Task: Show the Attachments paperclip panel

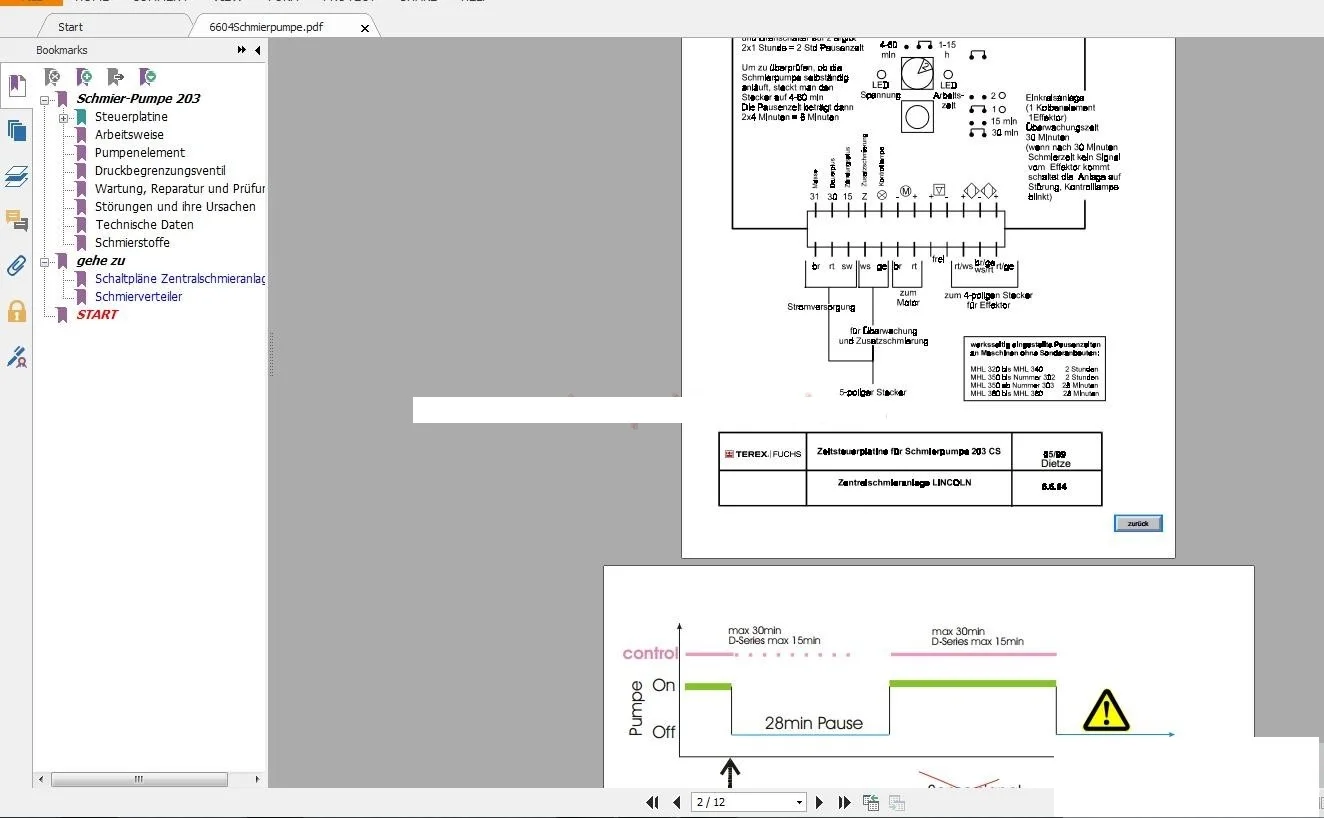Action: coord(16,265)
